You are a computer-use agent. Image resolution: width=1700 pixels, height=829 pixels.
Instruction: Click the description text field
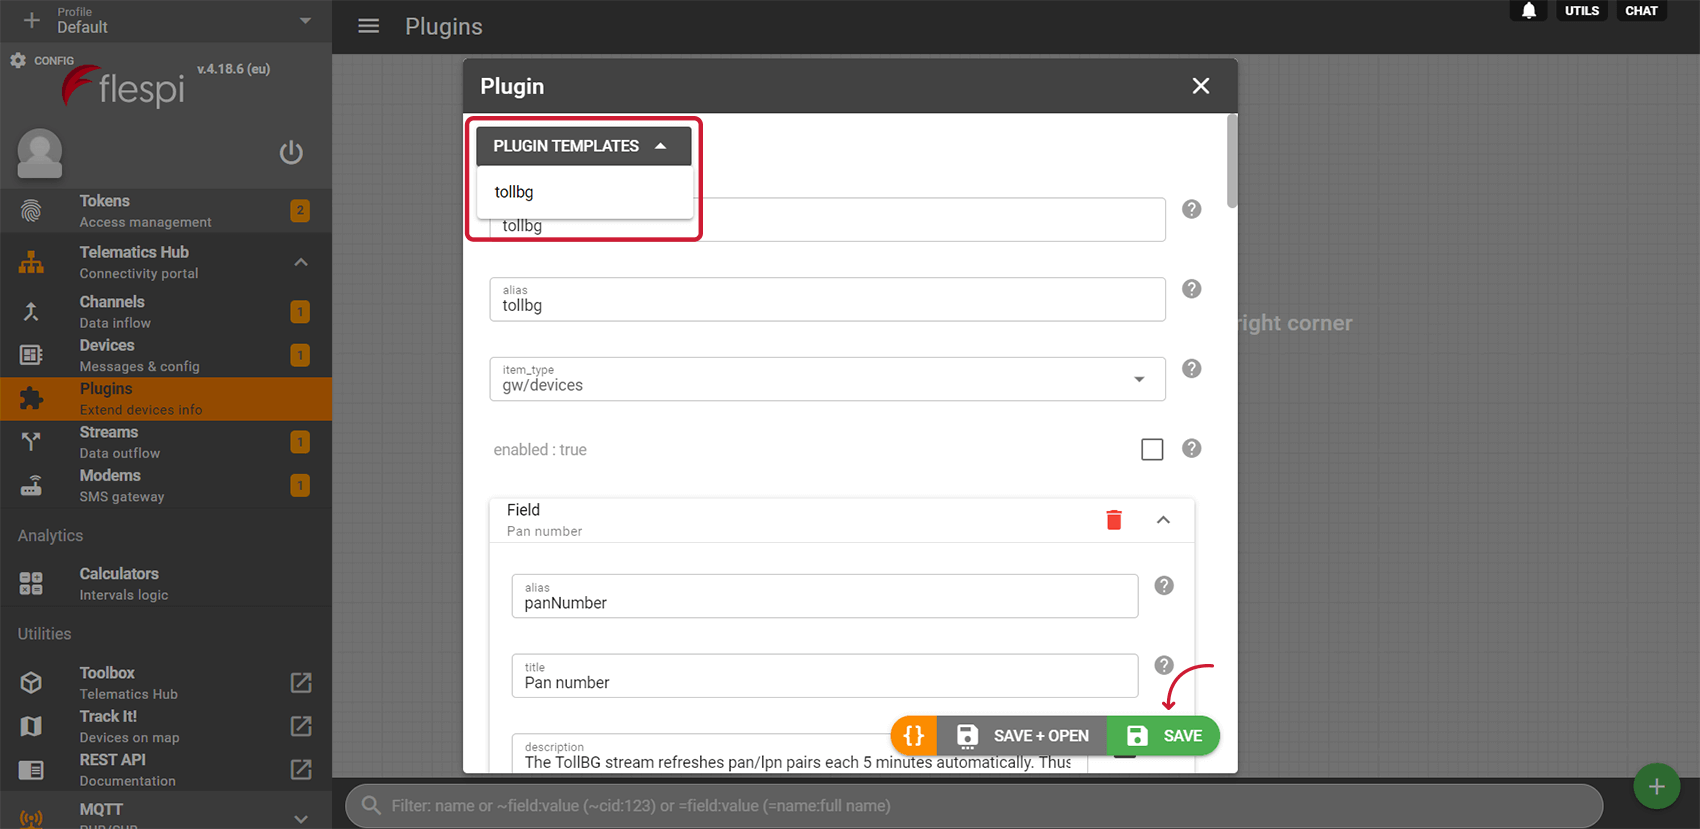pyautogui.click(x=800, y=754)
